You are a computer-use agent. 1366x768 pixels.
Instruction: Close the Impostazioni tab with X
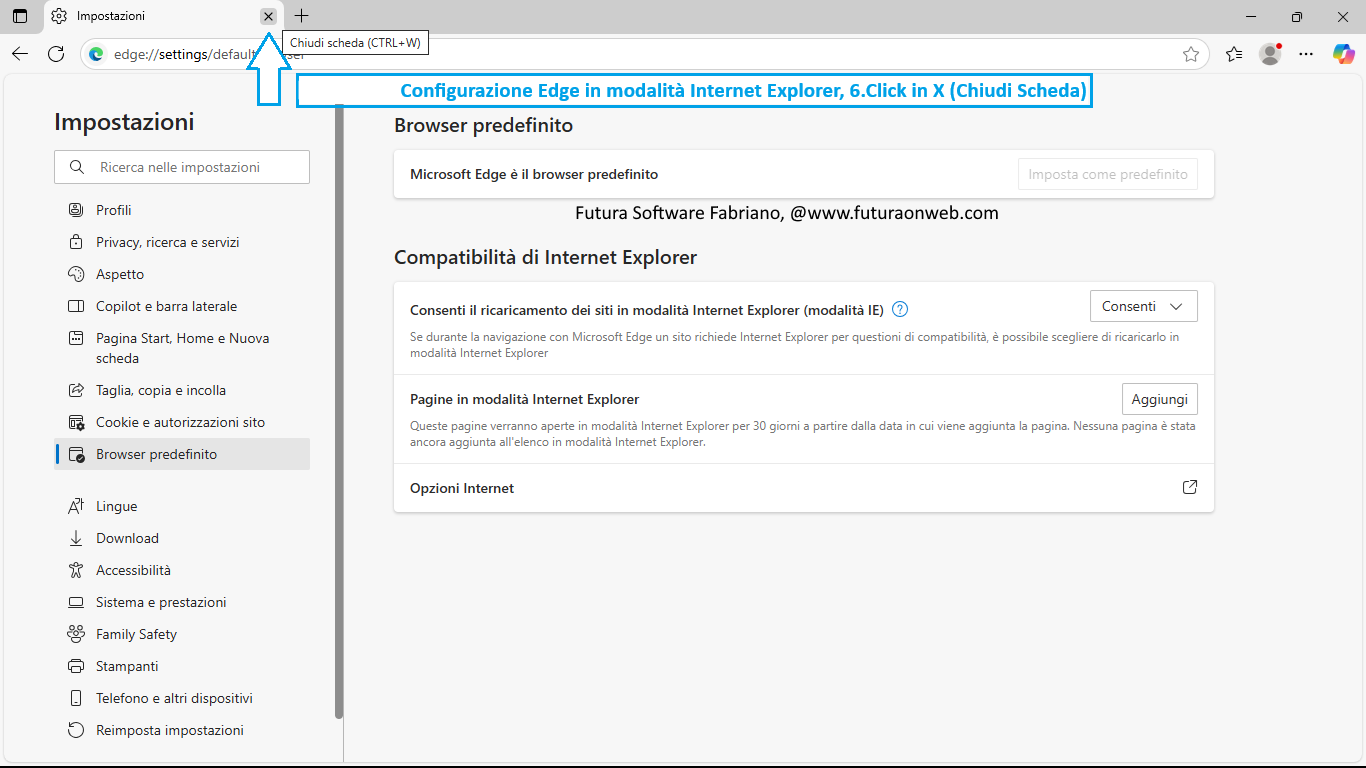click(268, 16)
